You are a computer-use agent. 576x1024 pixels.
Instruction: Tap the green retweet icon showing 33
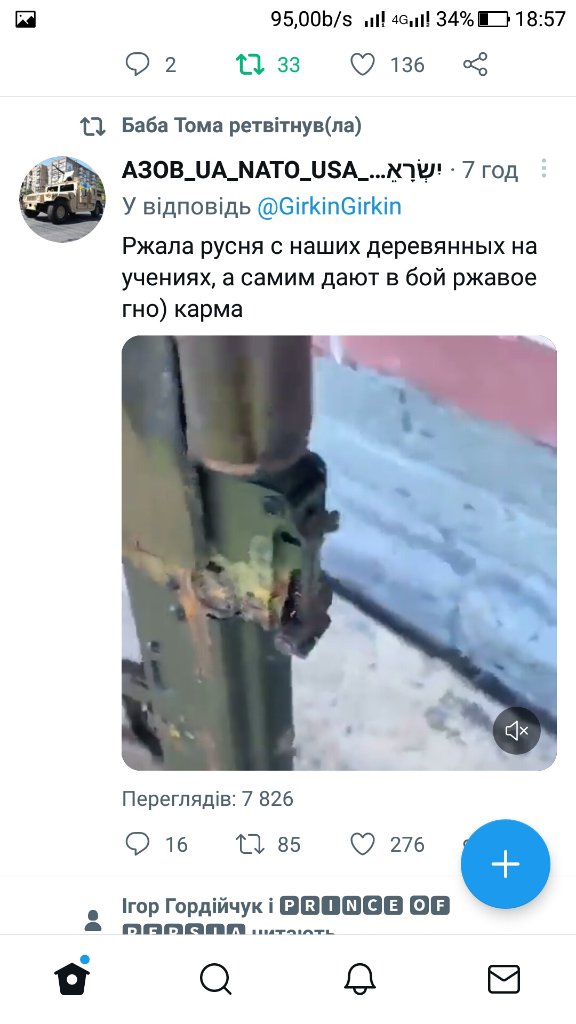[x=249, y=64]
